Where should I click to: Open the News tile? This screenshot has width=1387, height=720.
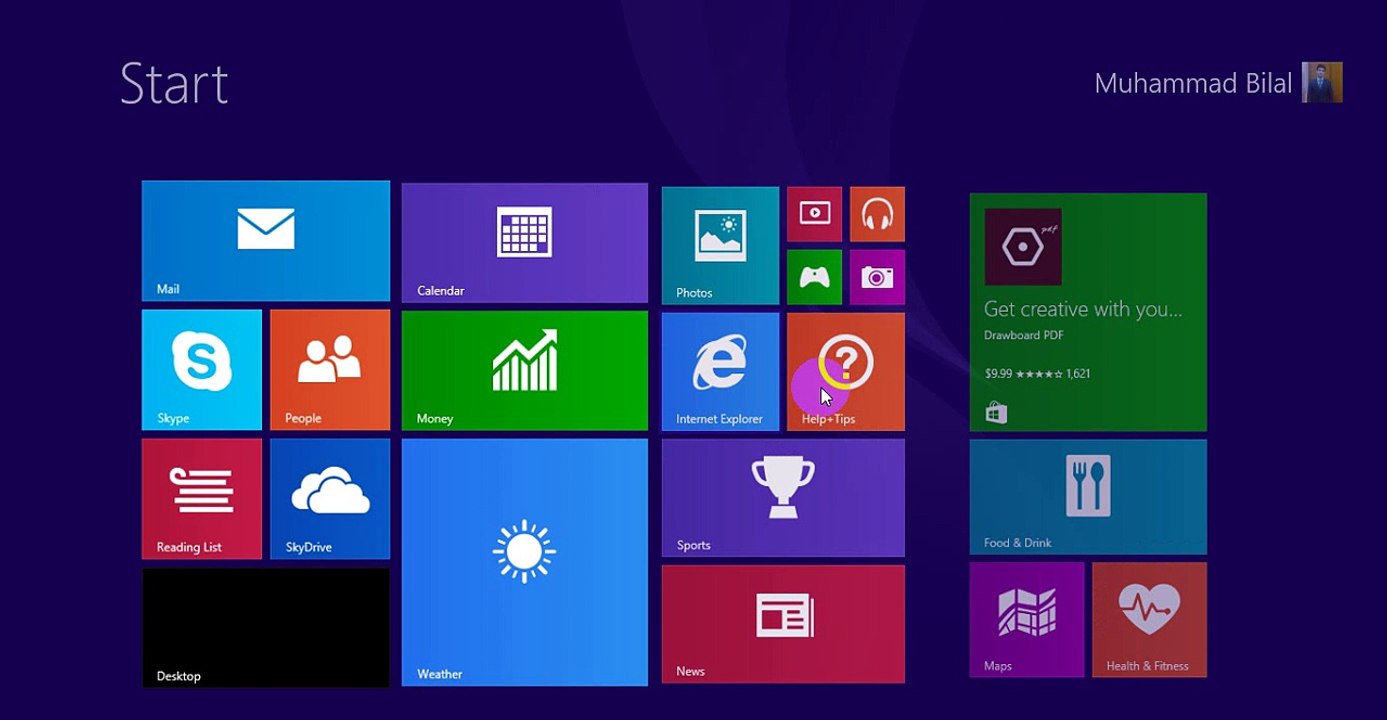pos(783,624)
